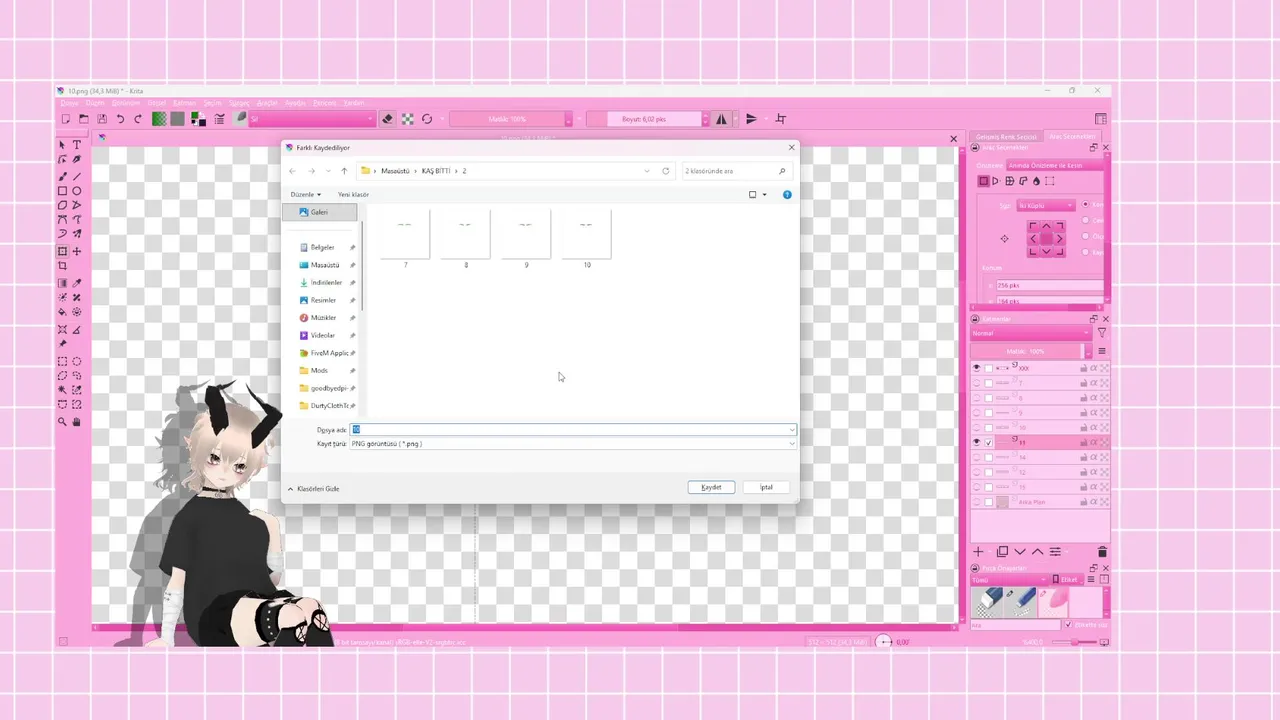1280x720 pixels.
Task: Select the Color Sampler eyedropper tool
Action: [x=77, y=283]
